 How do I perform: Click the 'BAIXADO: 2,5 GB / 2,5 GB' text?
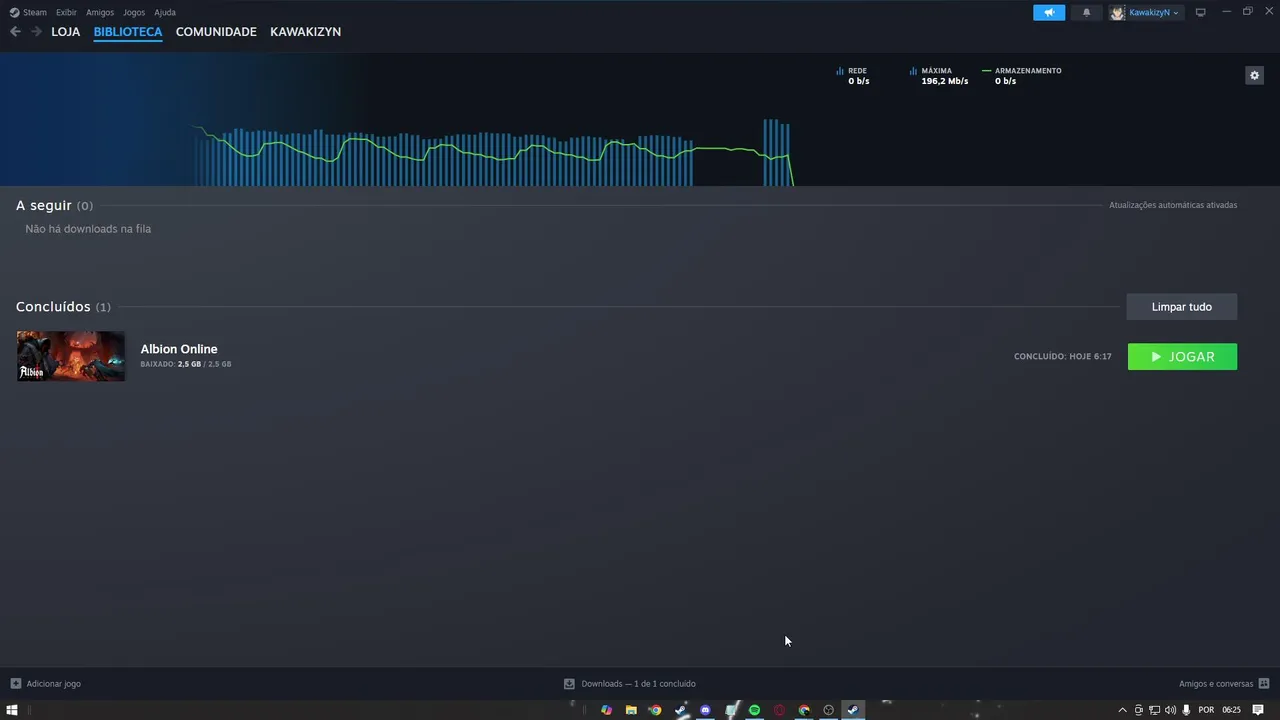pos(186,364)
